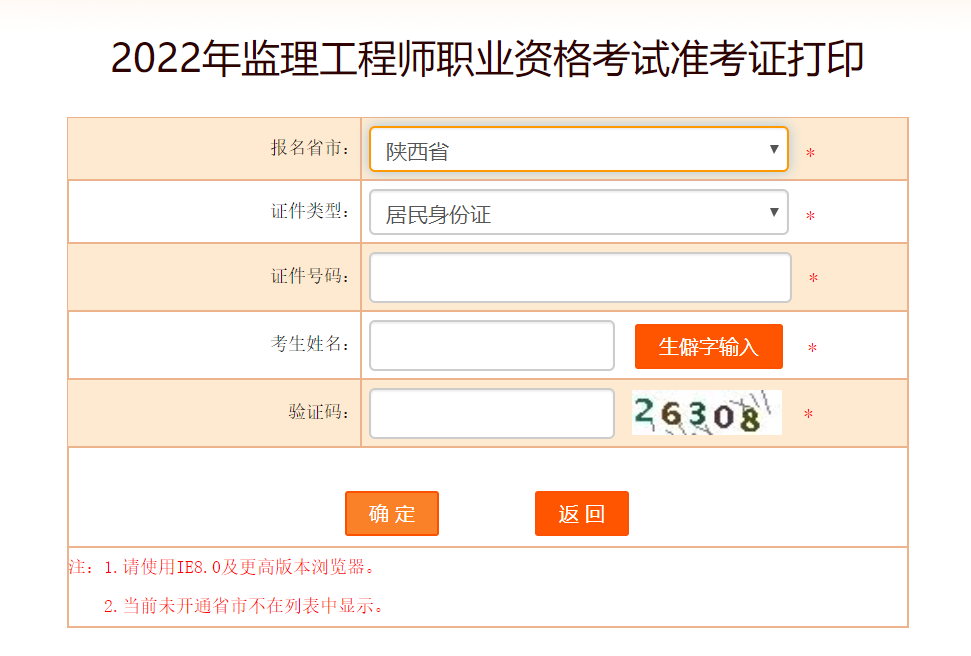The height and width of the screenshot is (656, 971).
Task: Select 居民身份证 from the certificate type selector
Action: [578, 212]
